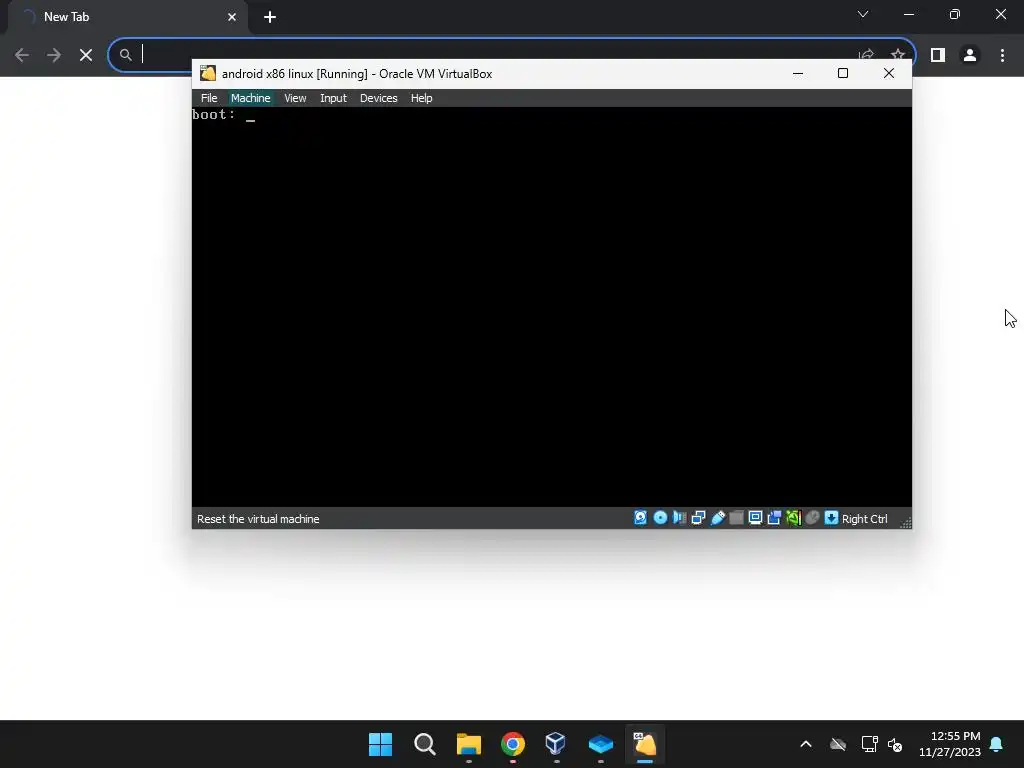Screen dimensions: 1024x768
Task: Open the Input menu in VirtualBox
Action: tap(333, 98)
